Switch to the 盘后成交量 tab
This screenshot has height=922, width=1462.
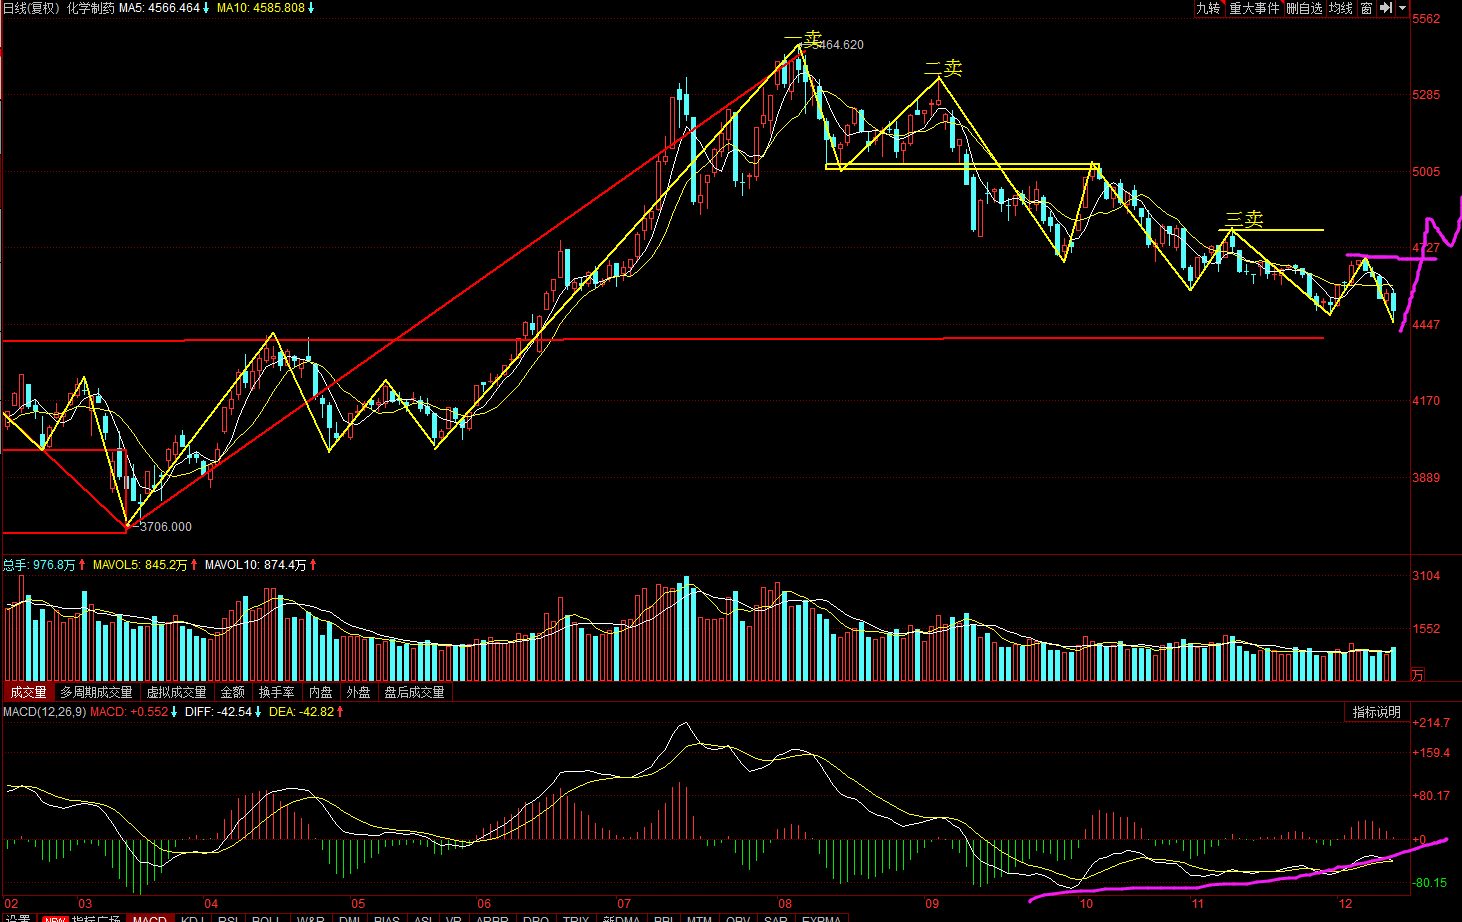click(414, 692)
